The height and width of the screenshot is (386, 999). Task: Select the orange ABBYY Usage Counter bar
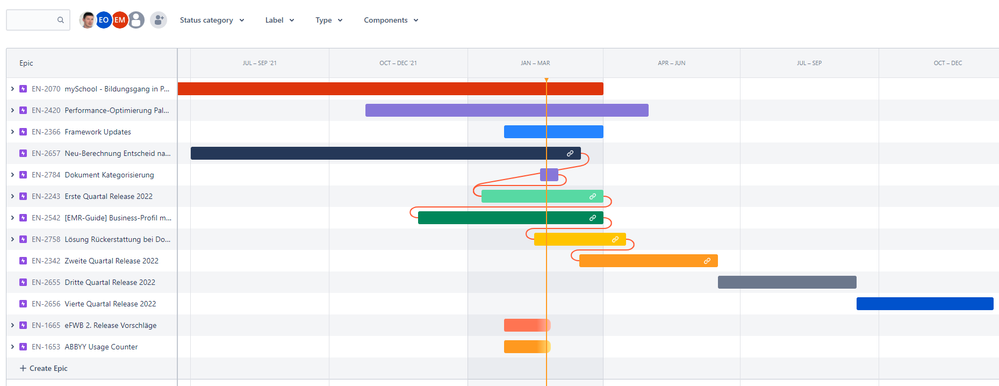[527, 347]
